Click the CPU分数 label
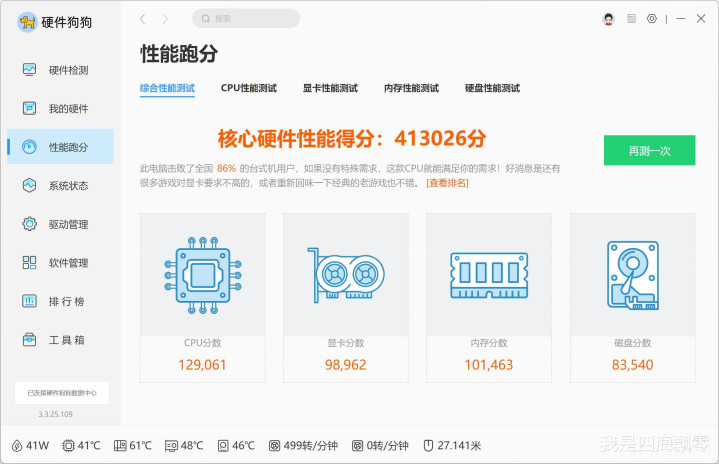 tap(203, 343)
